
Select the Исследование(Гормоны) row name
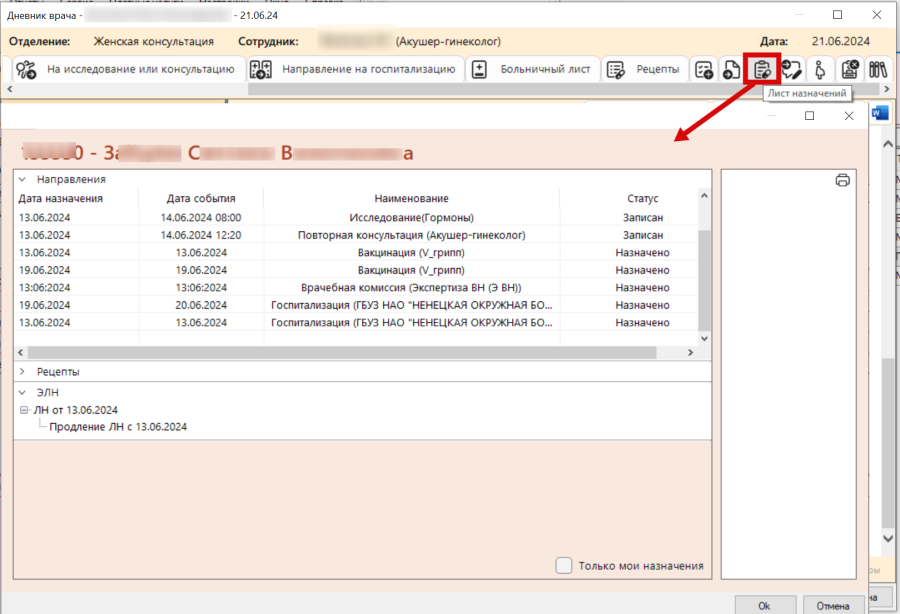412,218
